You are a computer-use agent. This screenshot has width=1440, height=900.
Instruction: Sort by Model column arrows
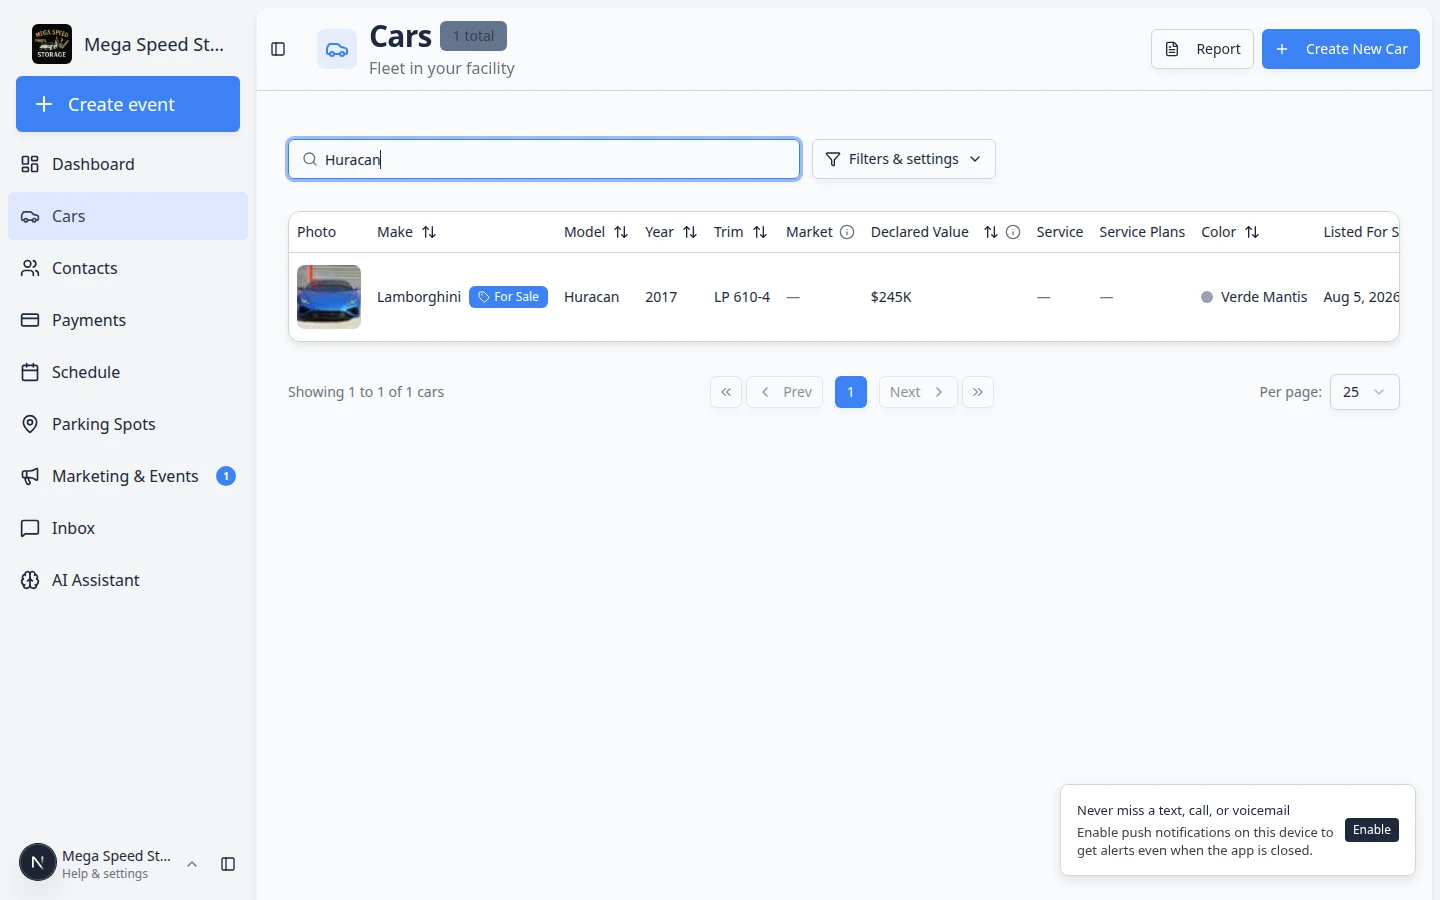click(x=621, y=232)
